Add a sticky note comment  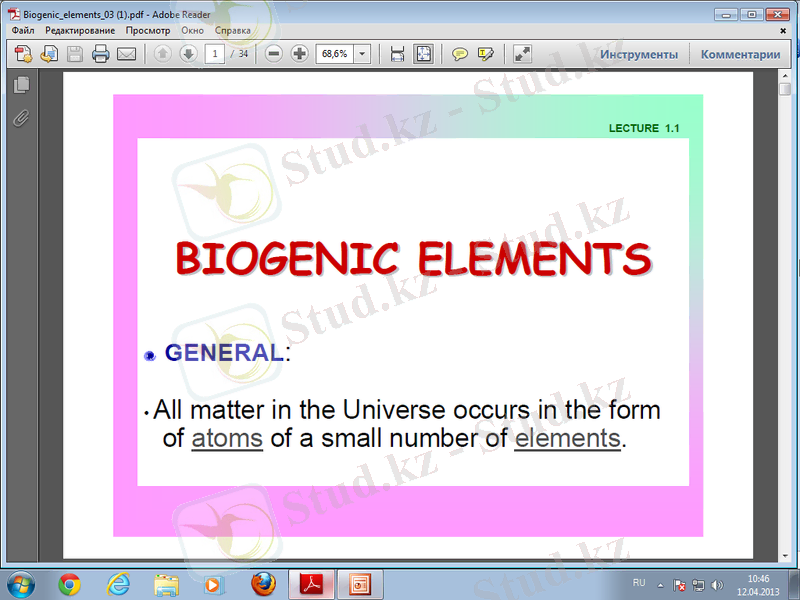(459, 54)
